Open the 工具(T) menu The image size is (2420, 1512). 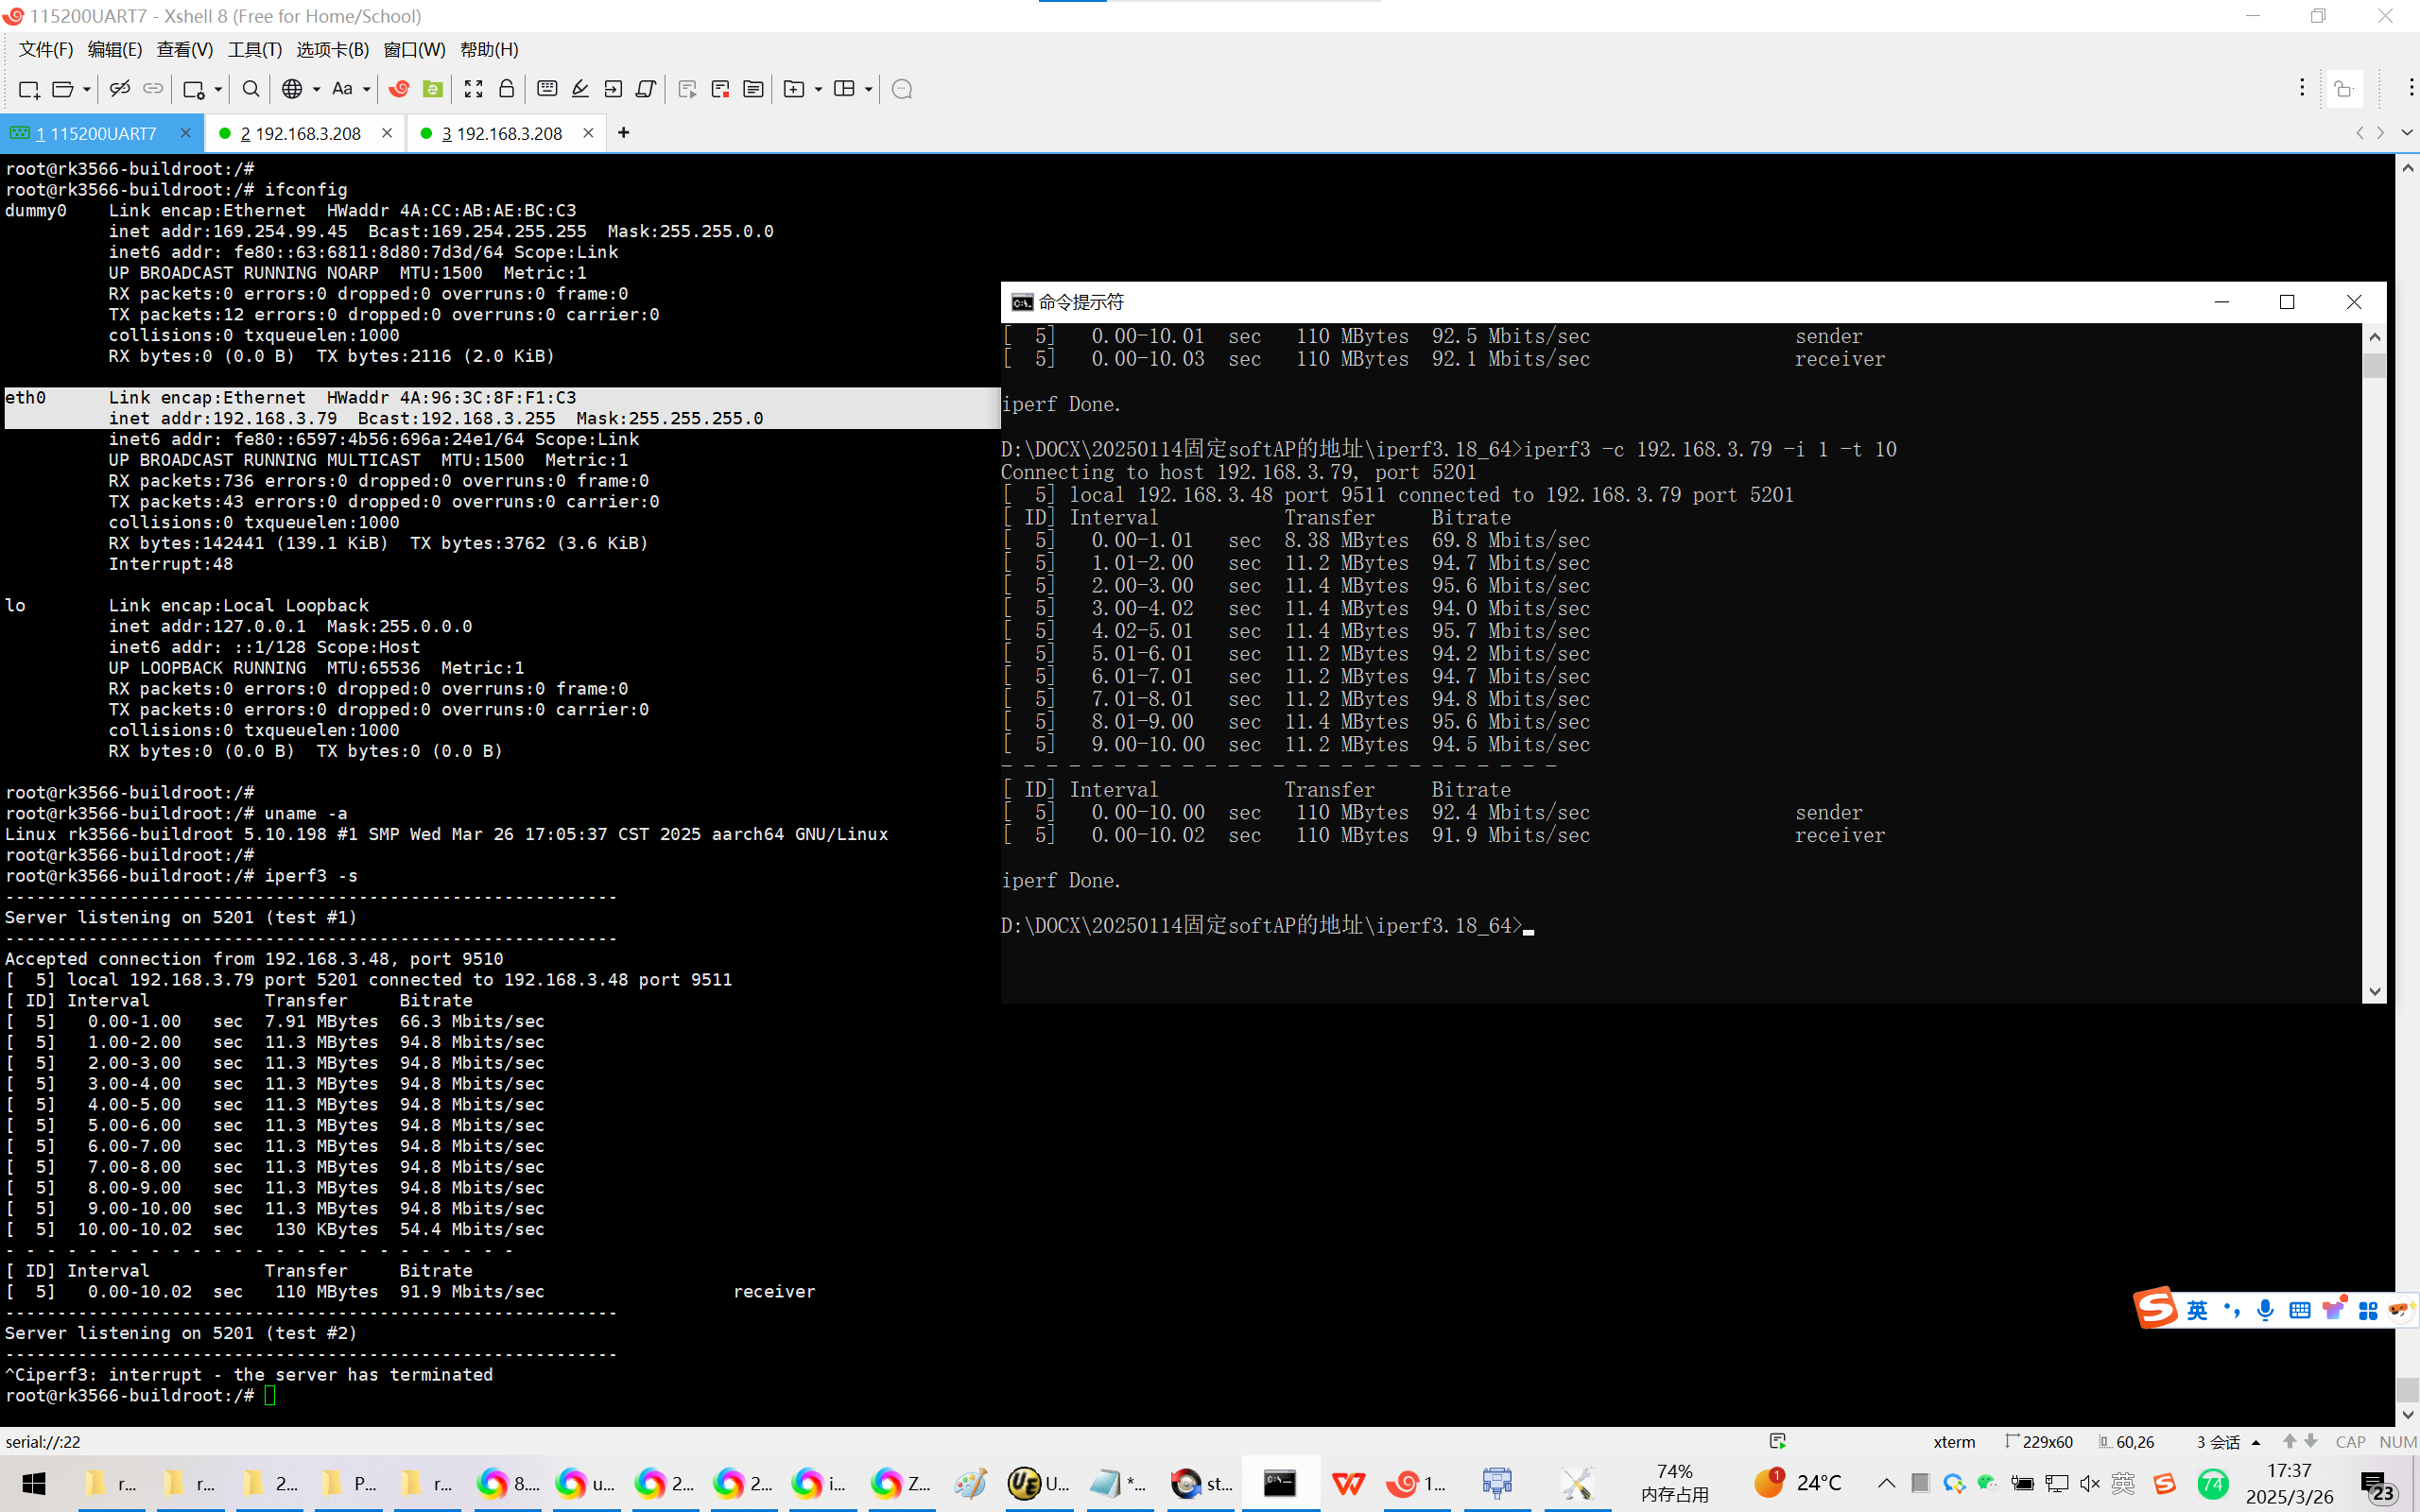click(x=254, y=49)
